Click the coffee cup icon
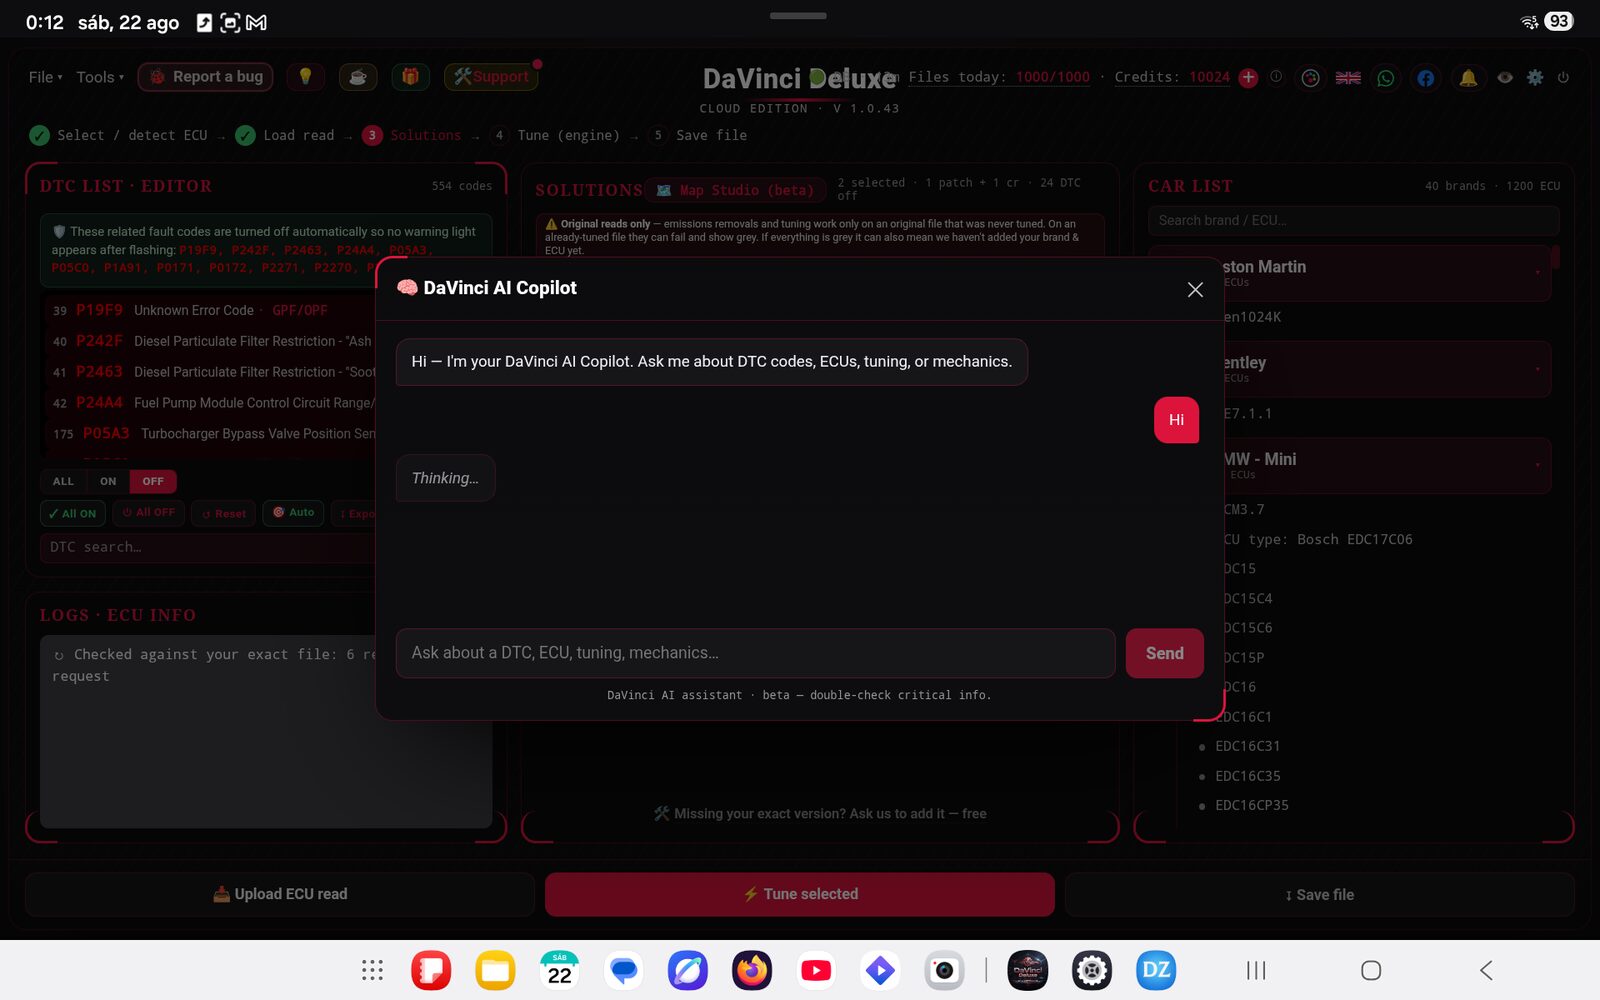1600x1000 pixels. 357,77
